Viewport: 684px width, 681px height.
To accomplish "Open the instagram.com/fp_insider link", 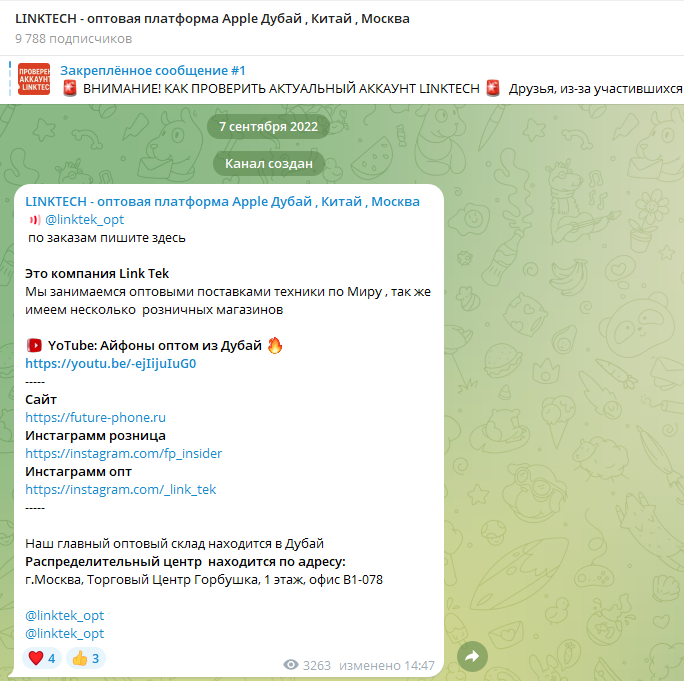I will [x=123, y=453].
